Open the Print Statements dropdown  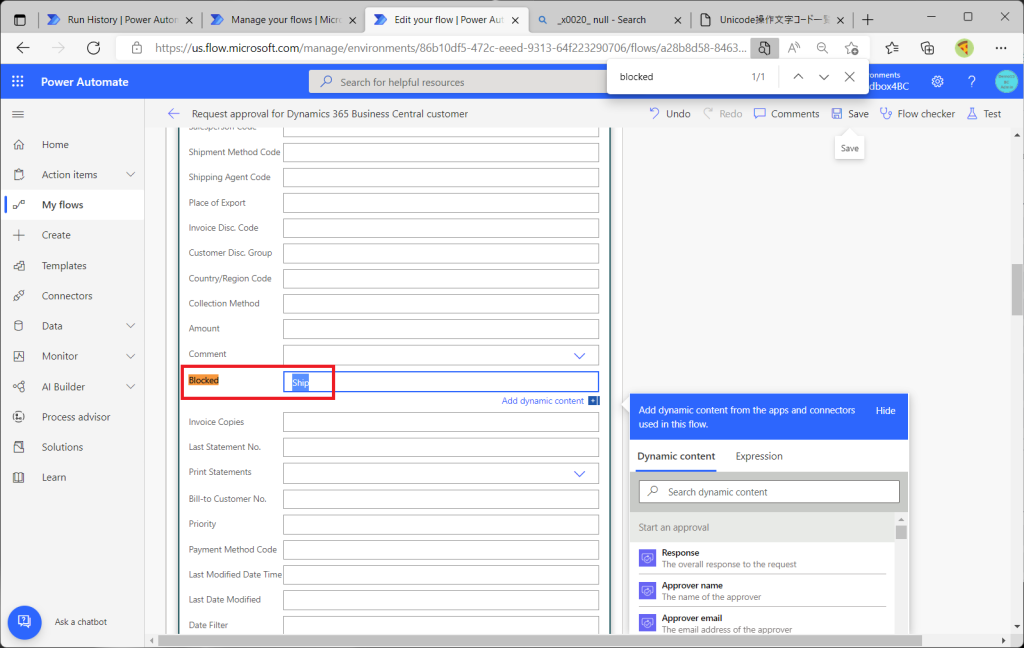(579, 474)
